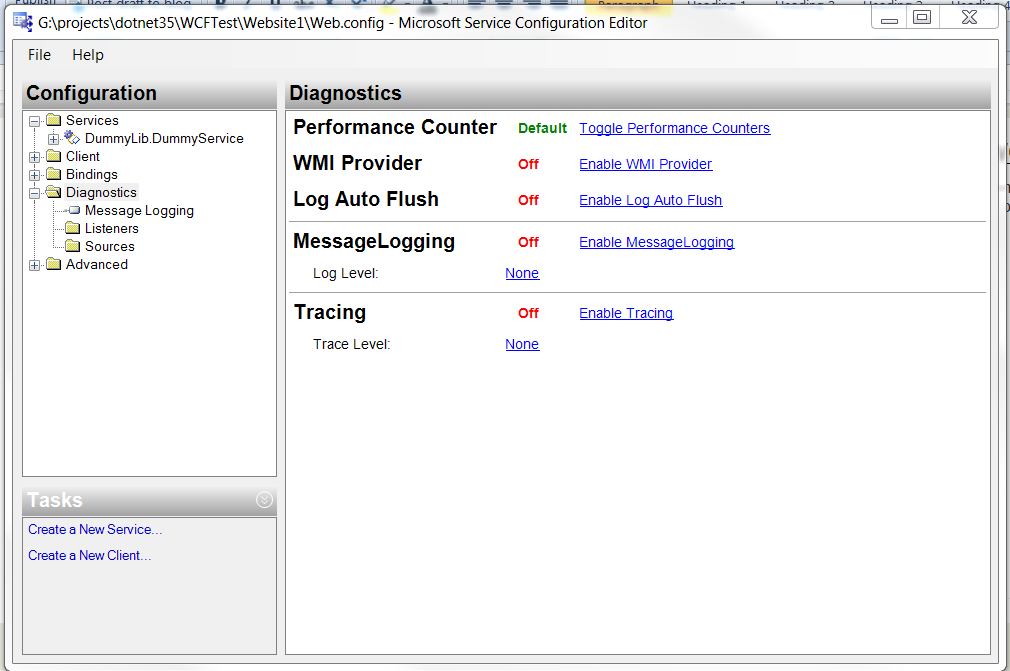Click the Performance Counter Default status
This screenshot has height=671, width=1010.
point(542,128)
